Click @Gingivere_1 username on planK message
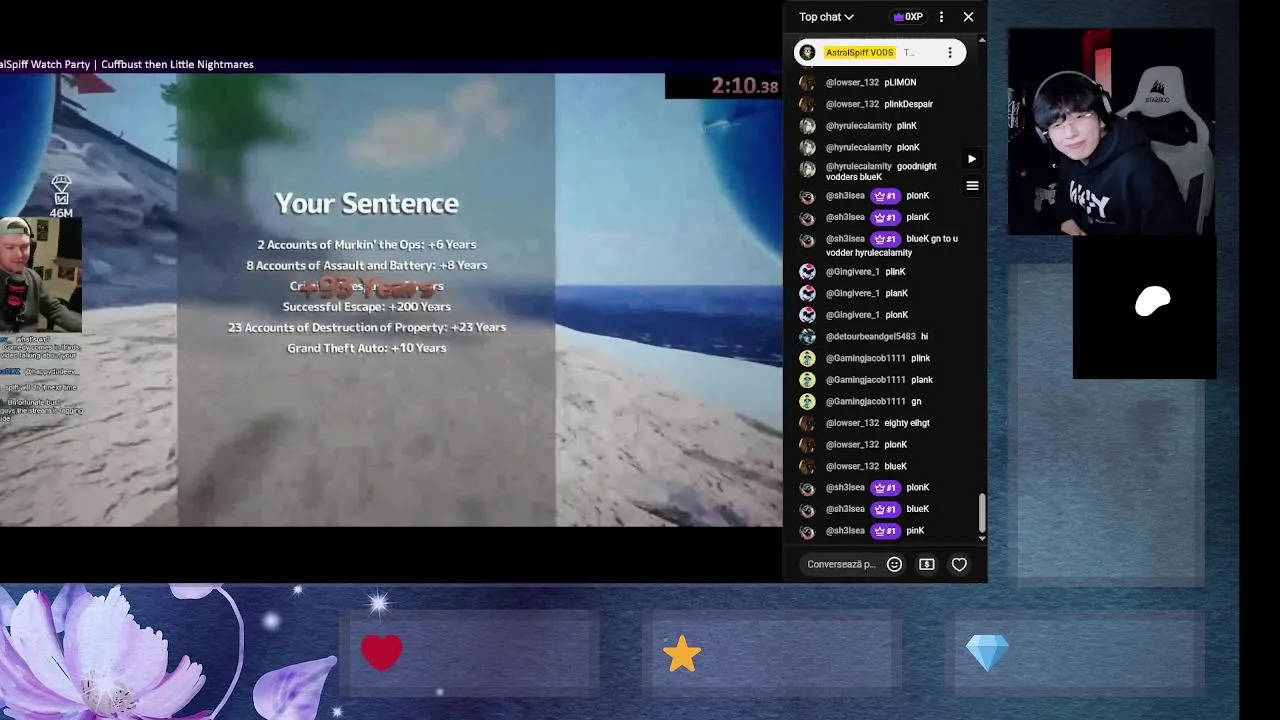The width and height of the screenshot is (1280, 720). pyautogui.click(x=852, y=293)
